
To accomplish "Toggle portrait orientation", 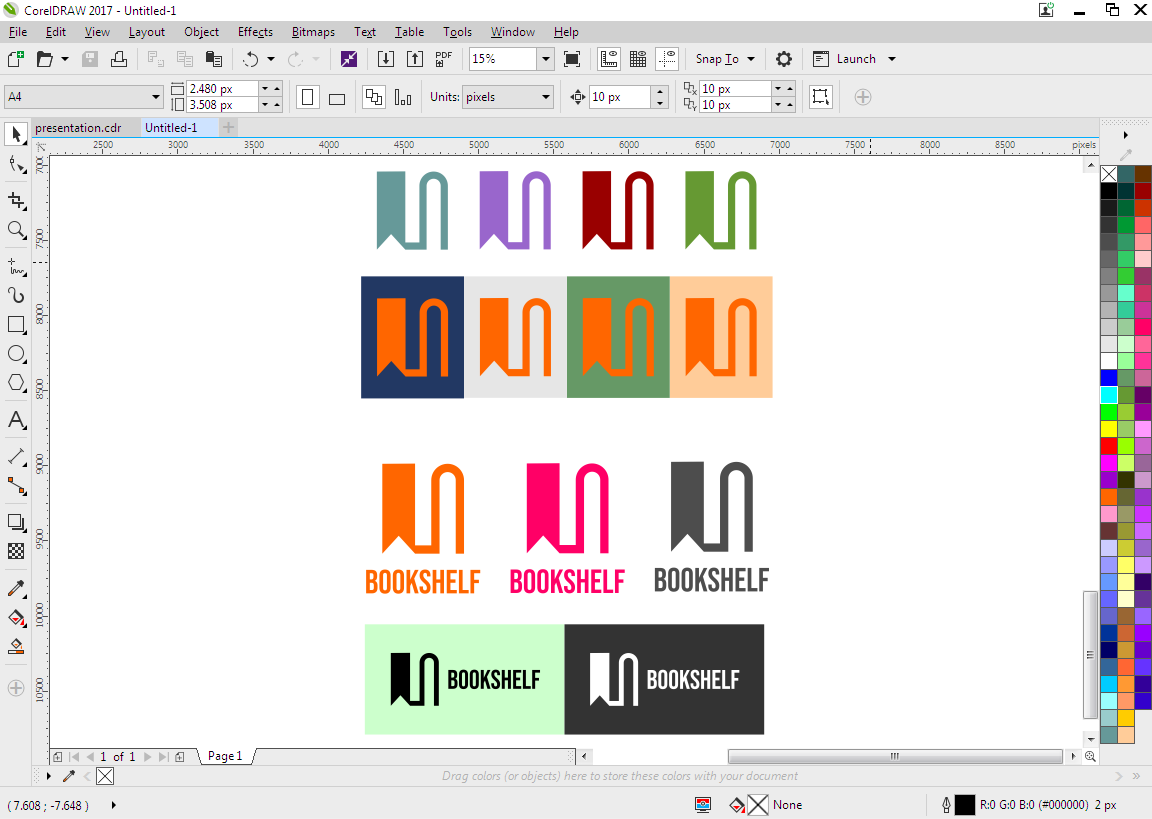I will pos(308,97).
